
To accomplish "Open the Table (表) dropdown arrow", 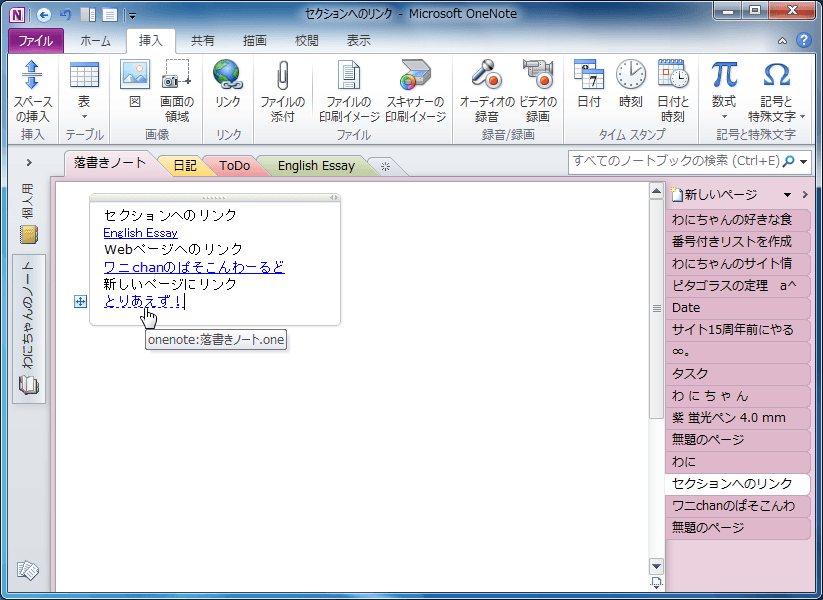I will pos(84,117).
